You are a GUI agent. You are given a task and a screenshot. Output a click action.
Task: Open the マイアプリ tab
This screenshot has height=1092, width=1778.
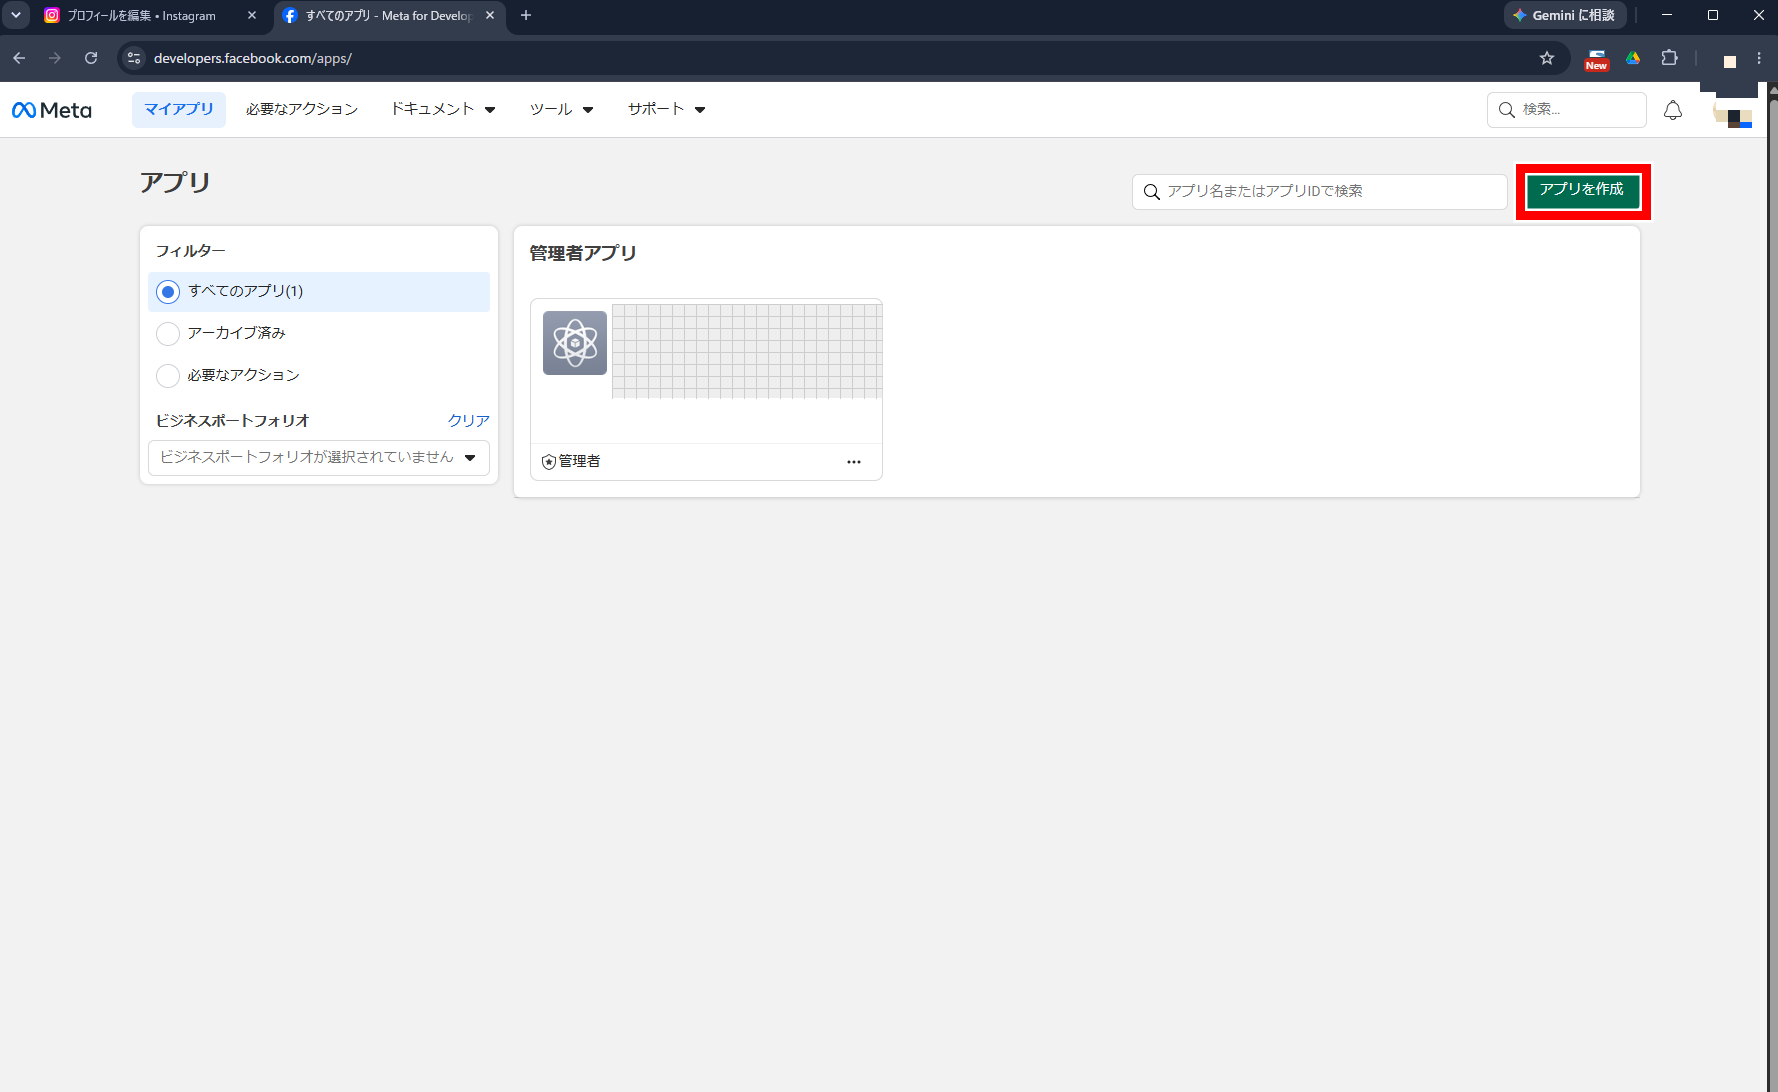tap(179, 109)
